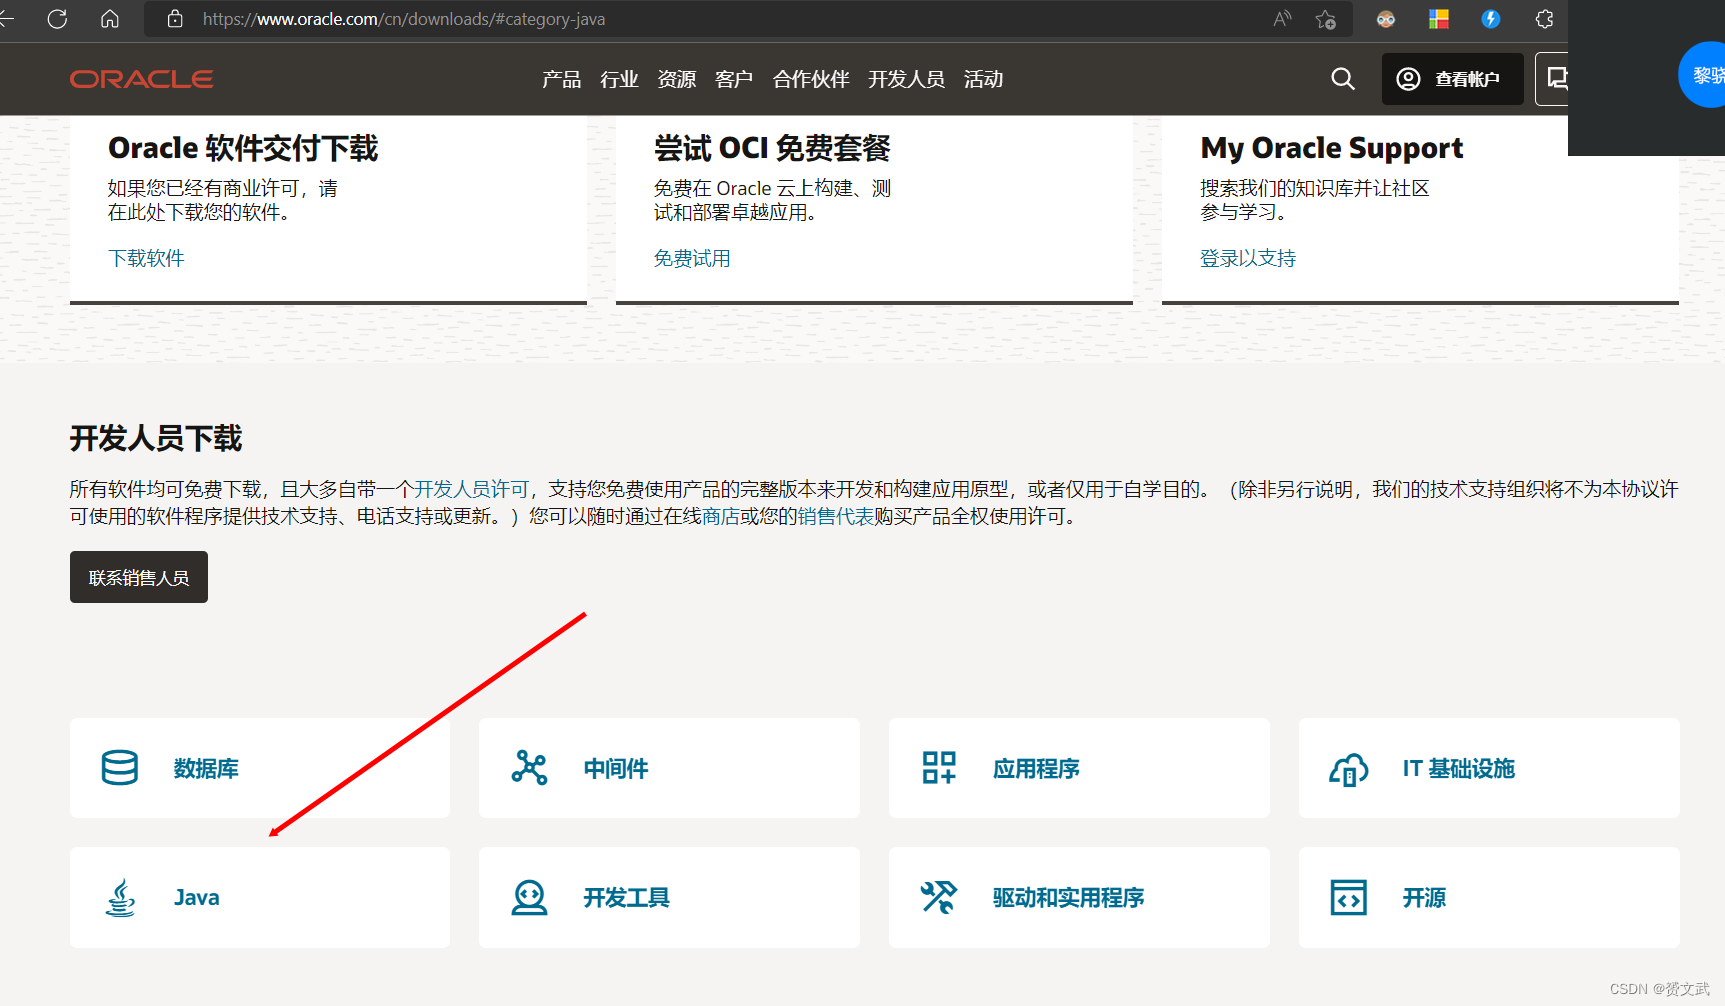Add page to favorites star icon
The height and width of the screenshot is (1006, 1725).
1326,19
